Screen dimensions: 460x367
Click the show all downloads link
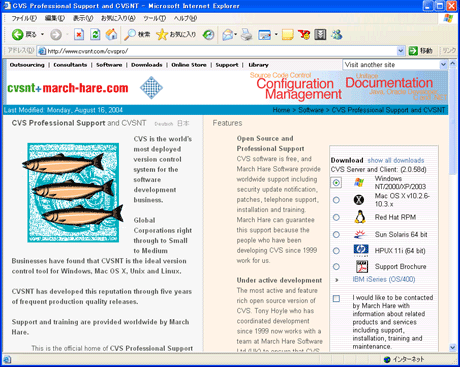coord(396,160)
